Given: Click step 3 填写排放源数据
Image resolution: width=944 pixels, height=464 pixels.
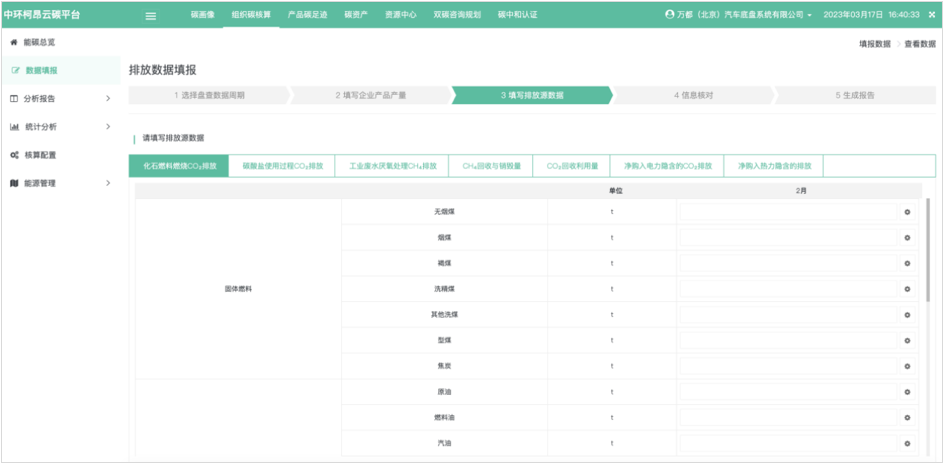Looking at the screenshot, I should [x=532, y=95].
